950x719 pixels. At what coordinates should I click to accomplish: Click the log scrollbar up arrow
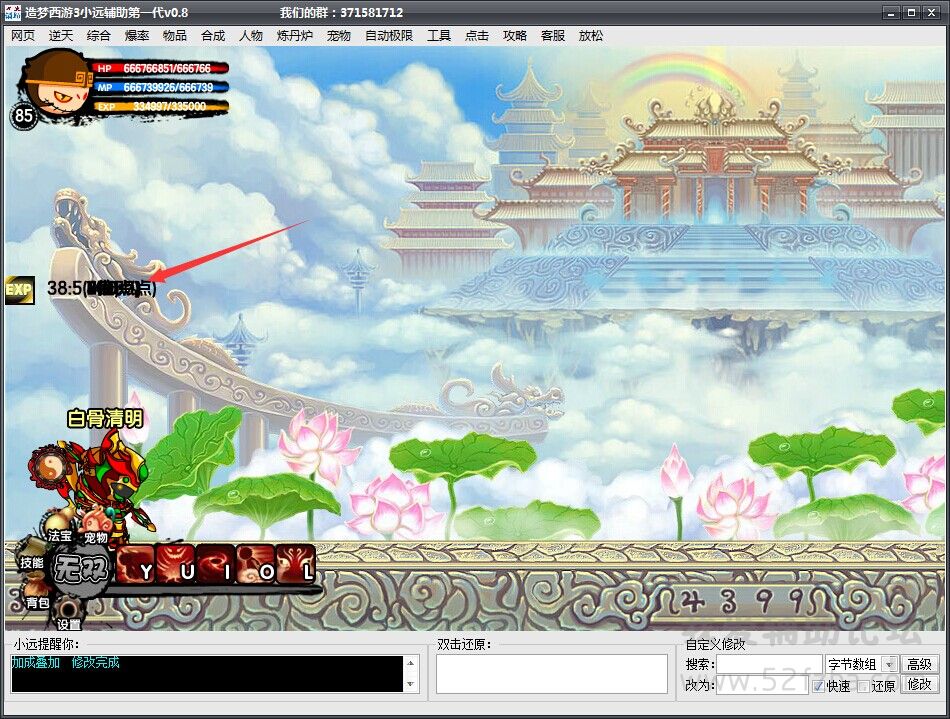pos(410,663)
